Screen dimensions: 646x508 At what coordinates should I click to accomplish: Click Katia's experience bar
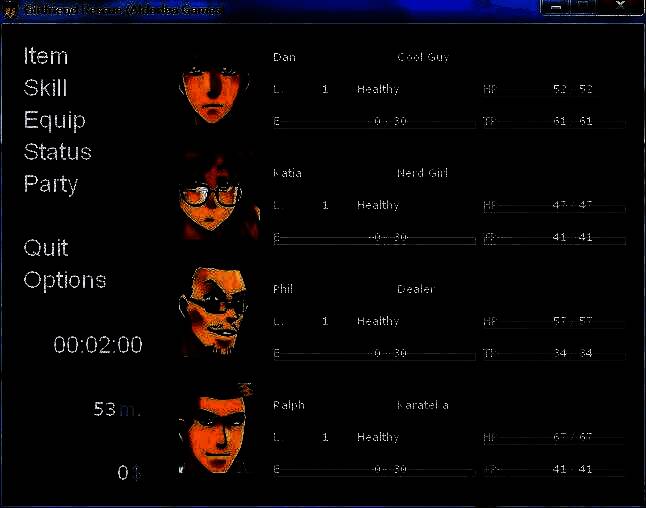374,240
